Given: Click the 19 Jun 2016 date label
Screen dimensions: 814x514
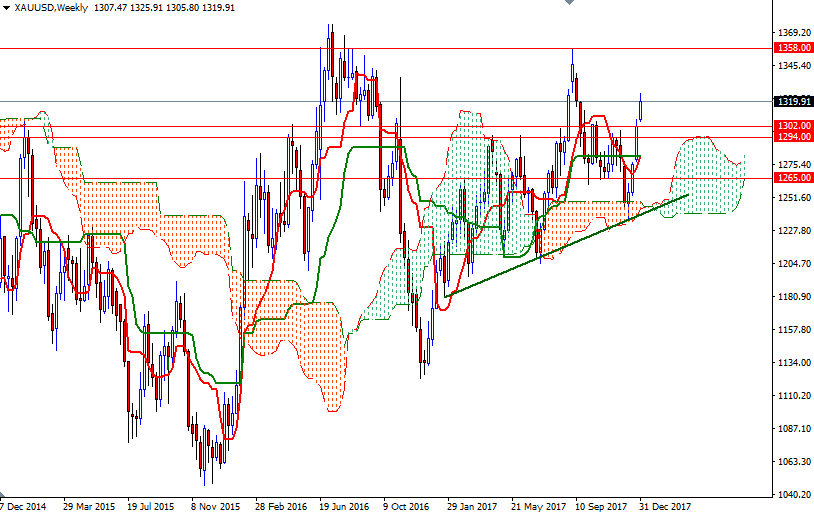Looking at the screenshot, I should click(342, 506).
